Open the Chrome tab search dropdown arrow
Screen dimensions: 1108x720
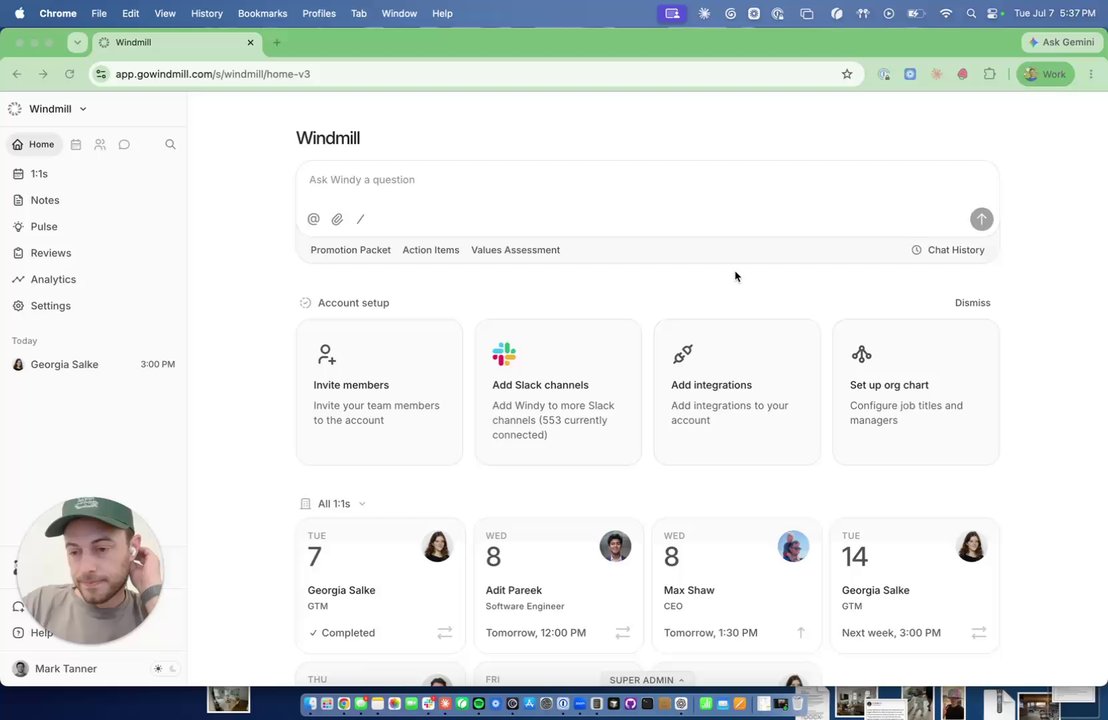[x=78, y=42]
